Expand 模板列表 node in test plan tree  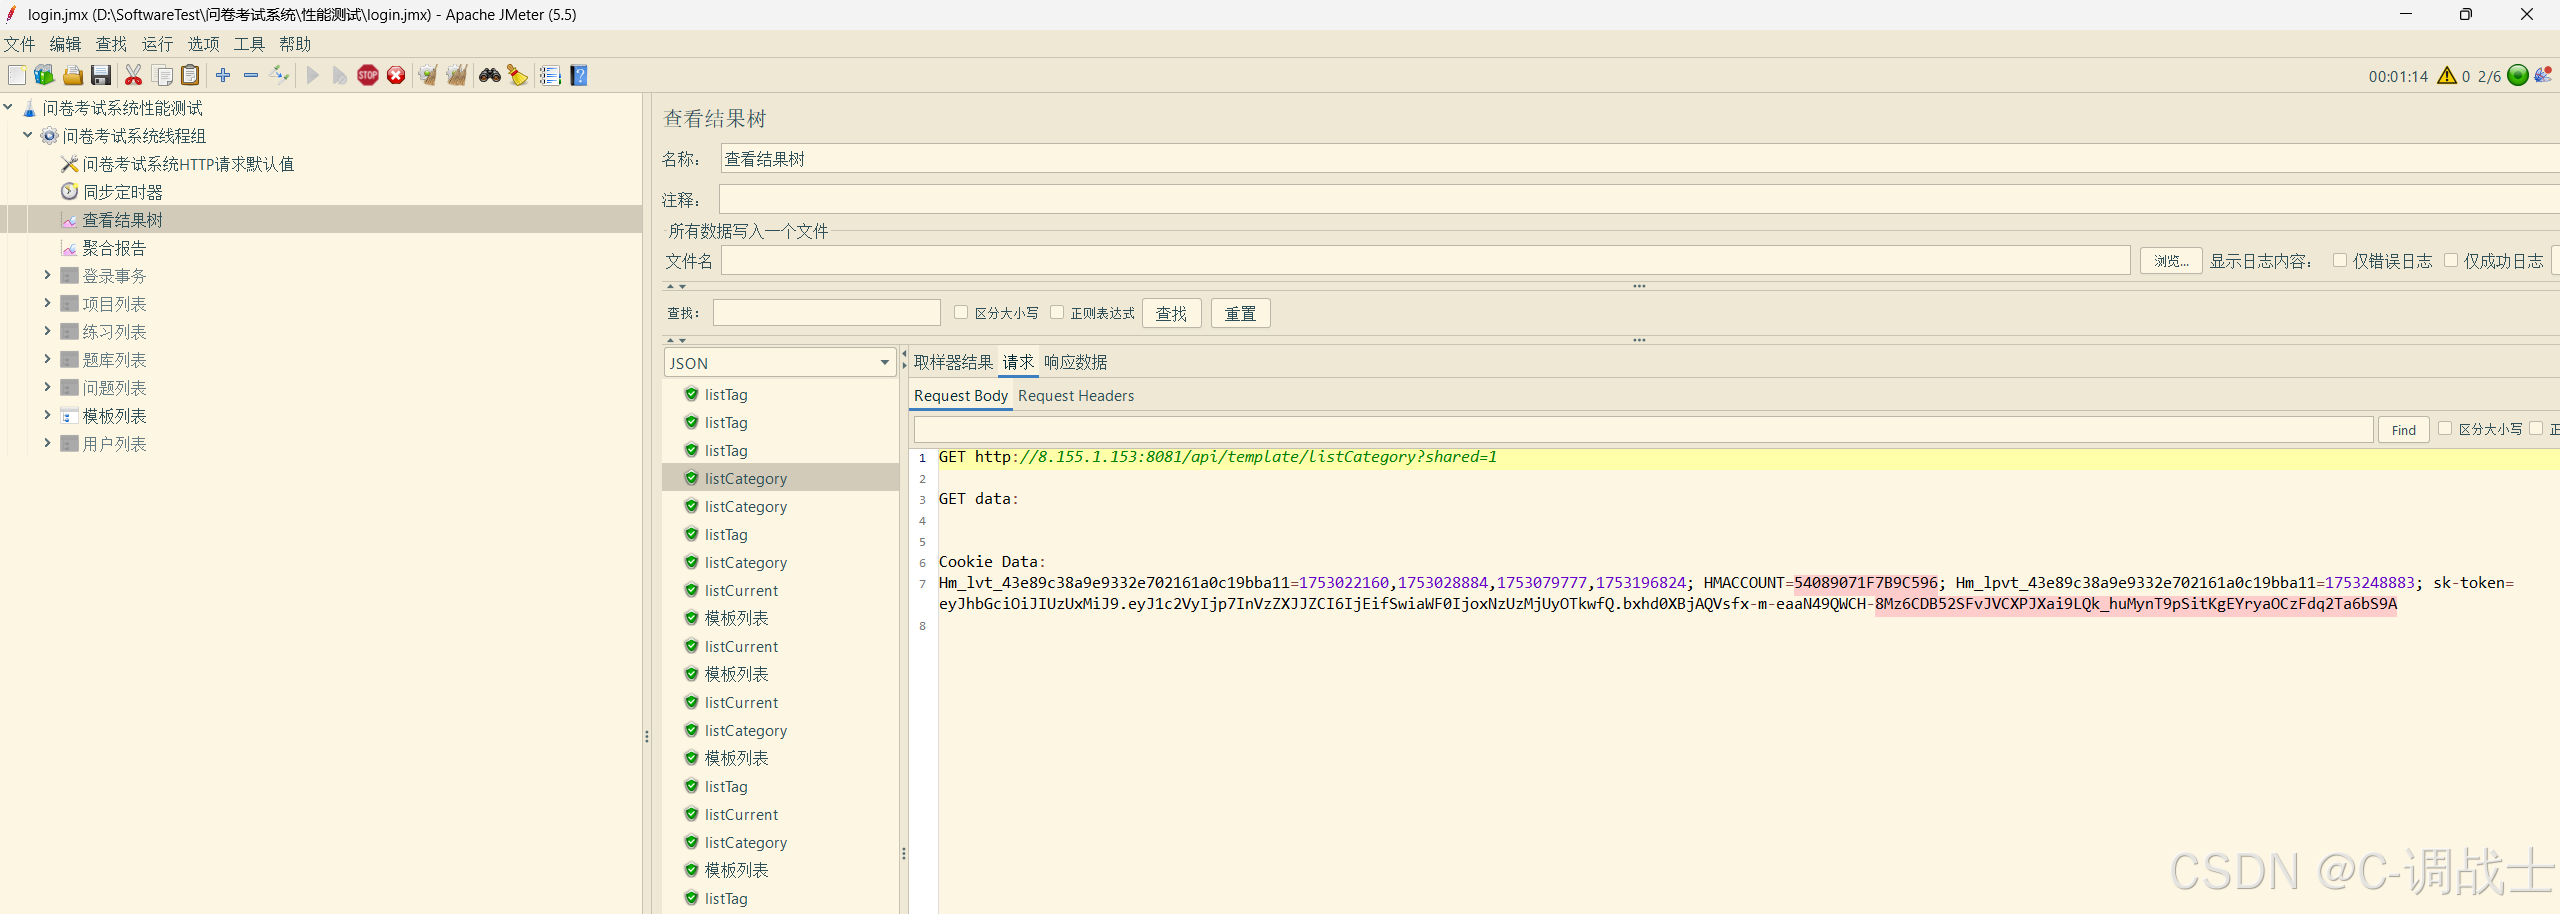47,415
